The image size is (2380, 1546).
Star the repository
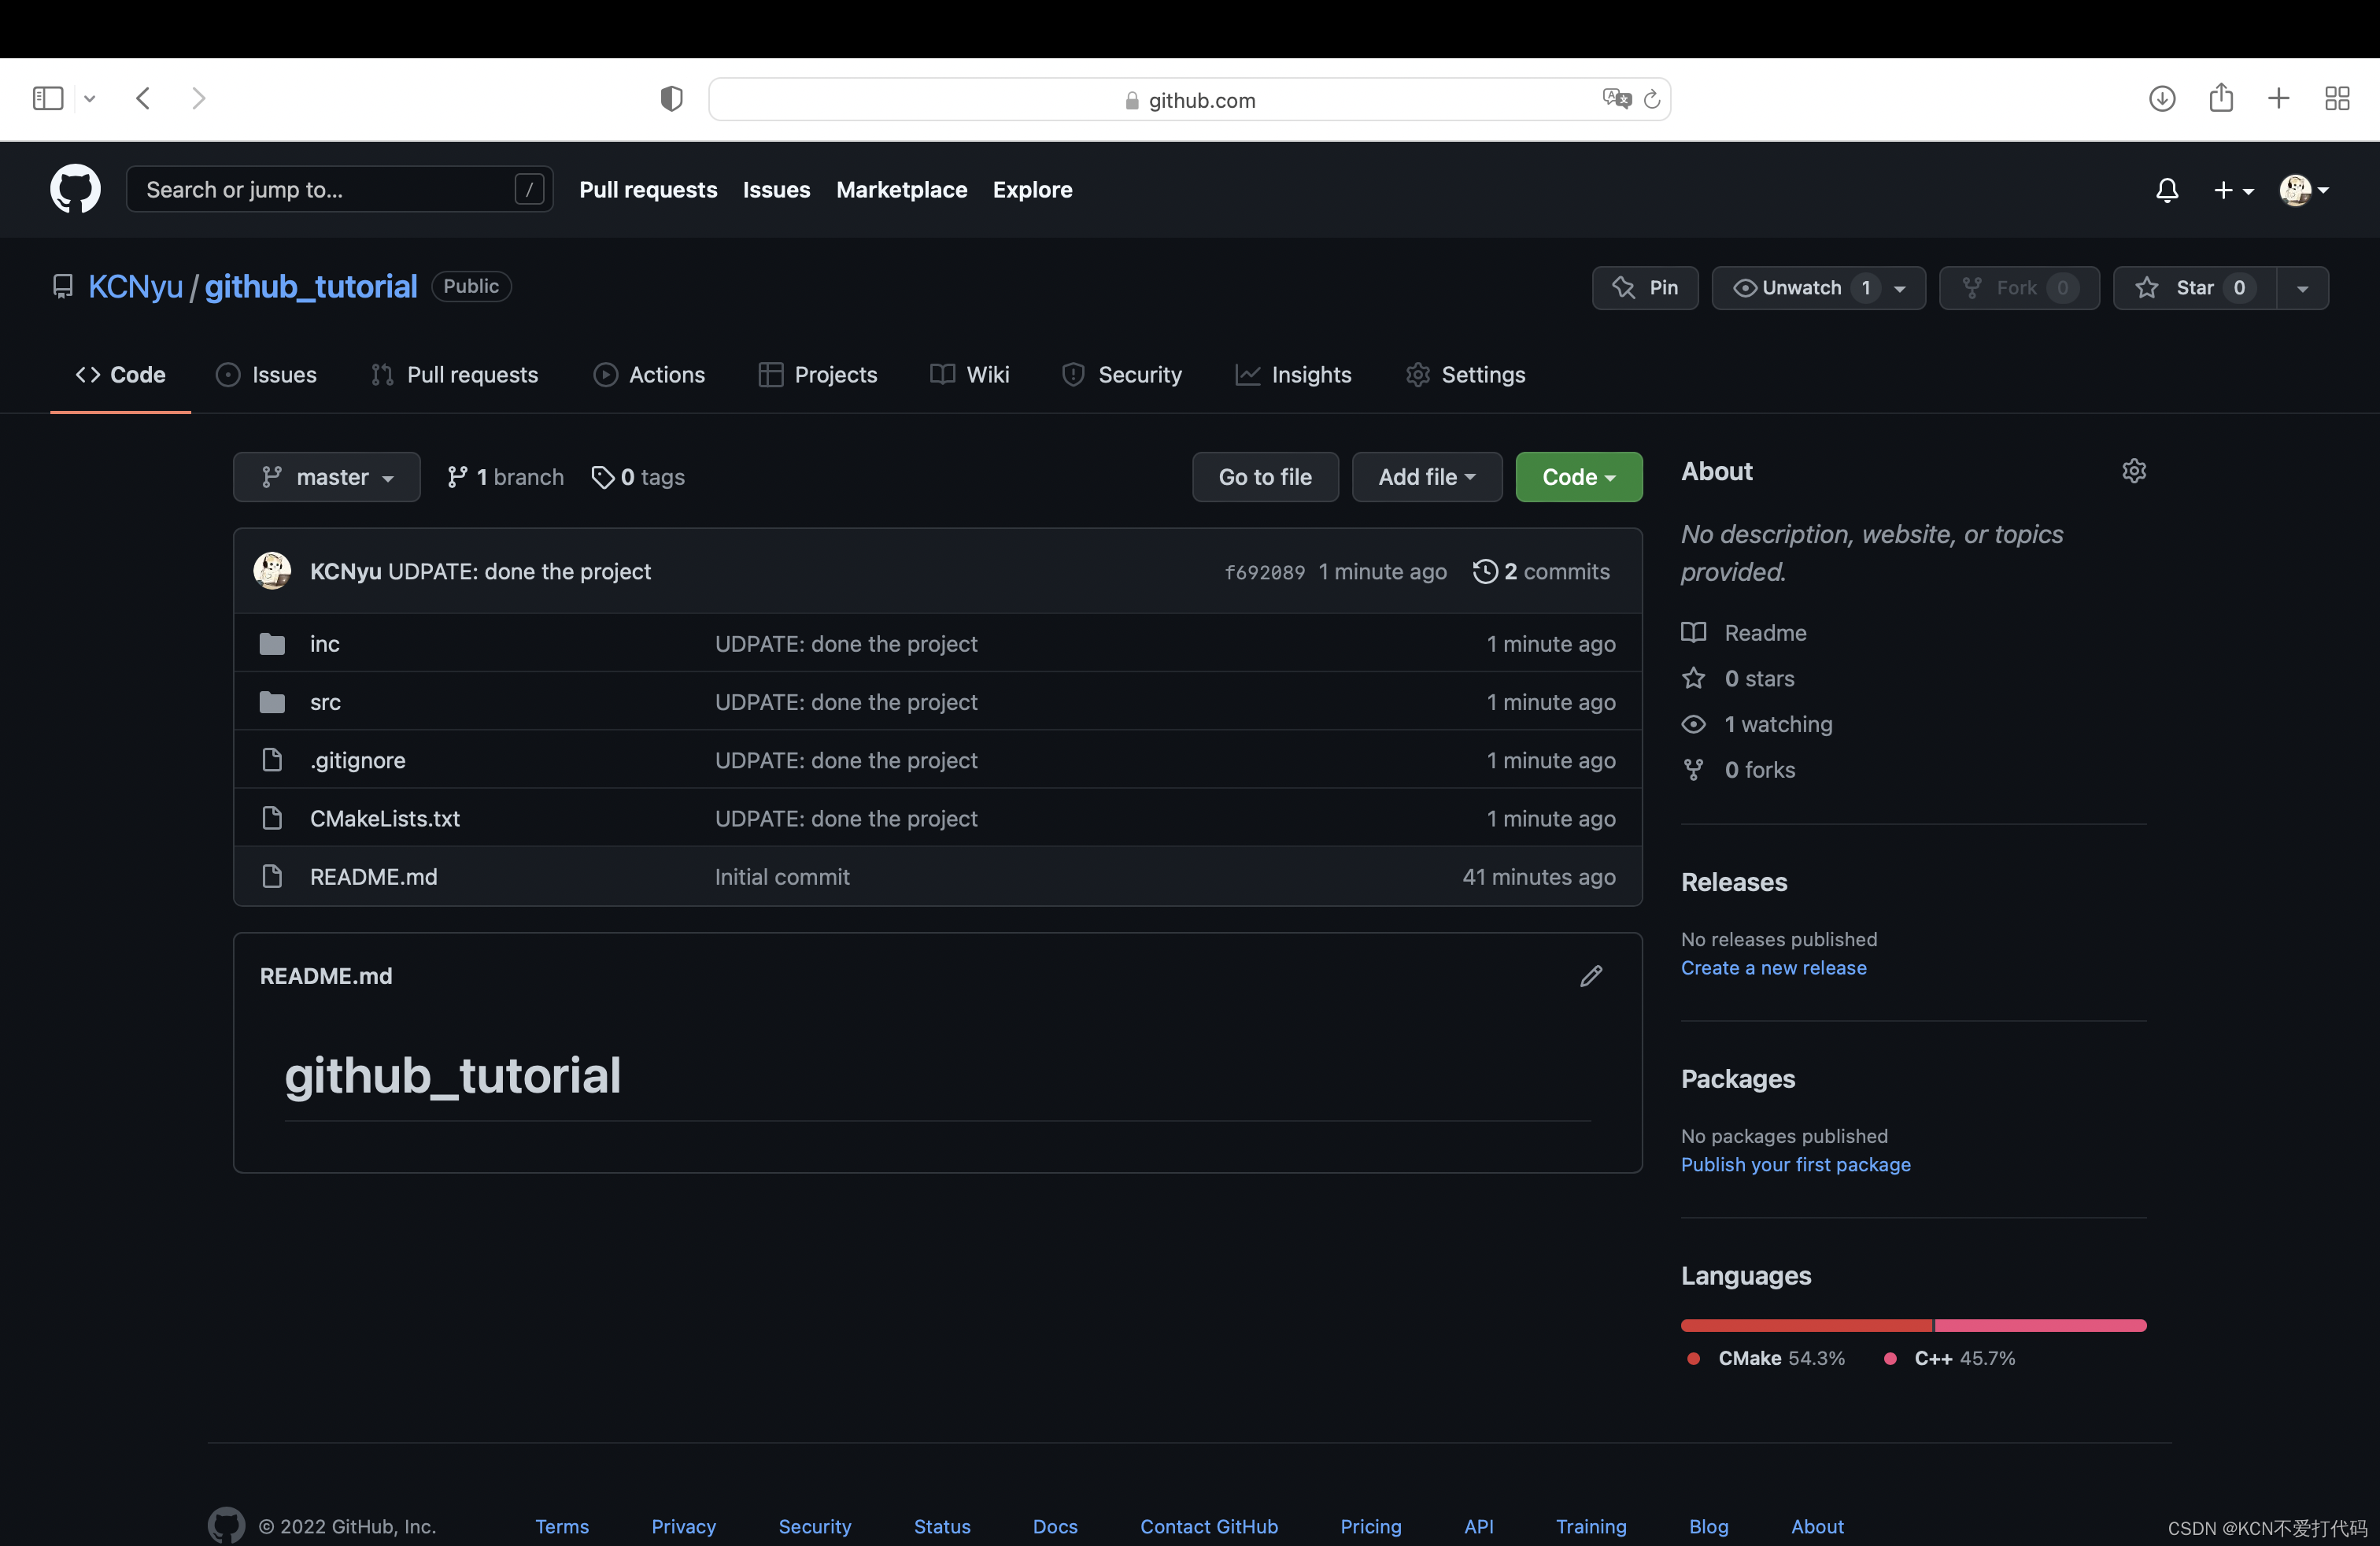click(x=2195, y=288)
